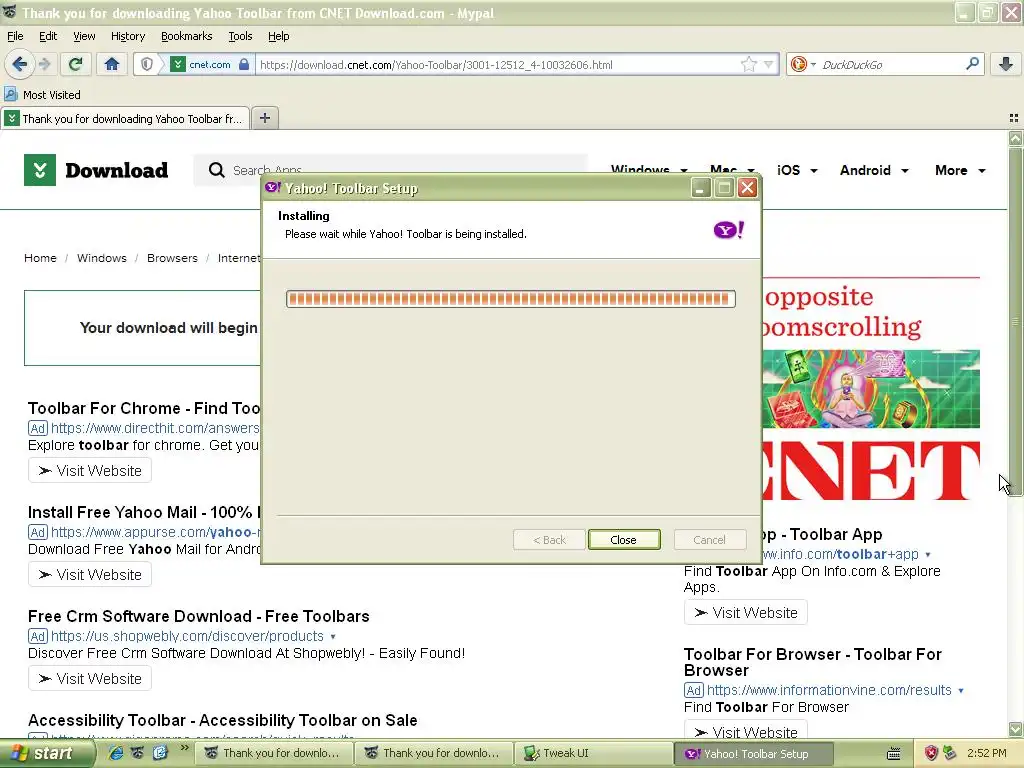Open the Downloads arrow button
Image resolution: width=1024 pixels, height=768 pixels.
[1006, 64]
